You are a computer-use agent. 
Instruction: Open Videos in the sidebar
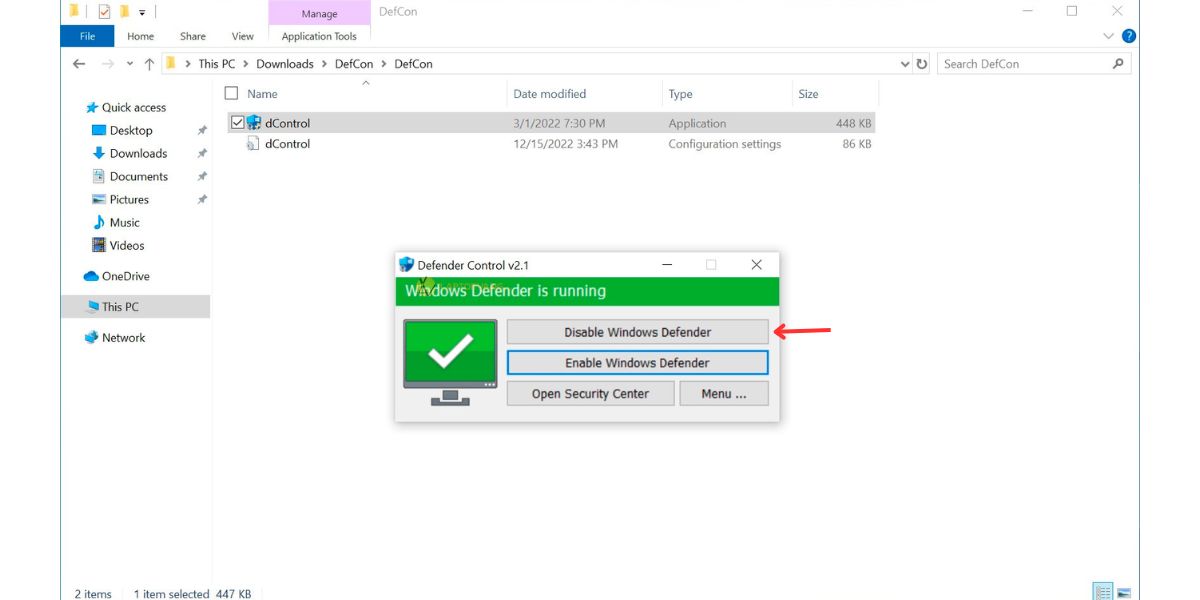pyautogui.click(x=127, y=245)
